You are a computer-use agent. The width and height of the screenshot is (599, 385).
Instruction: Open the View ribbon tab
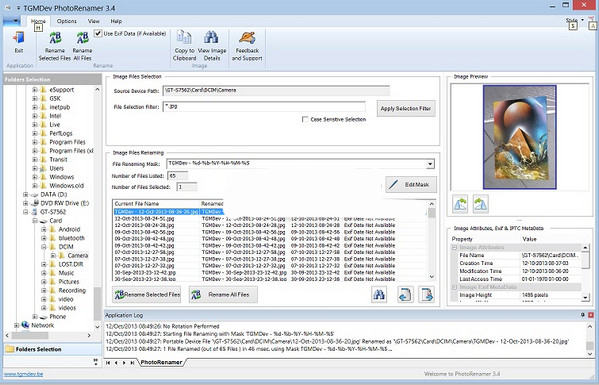click(94, 21)
